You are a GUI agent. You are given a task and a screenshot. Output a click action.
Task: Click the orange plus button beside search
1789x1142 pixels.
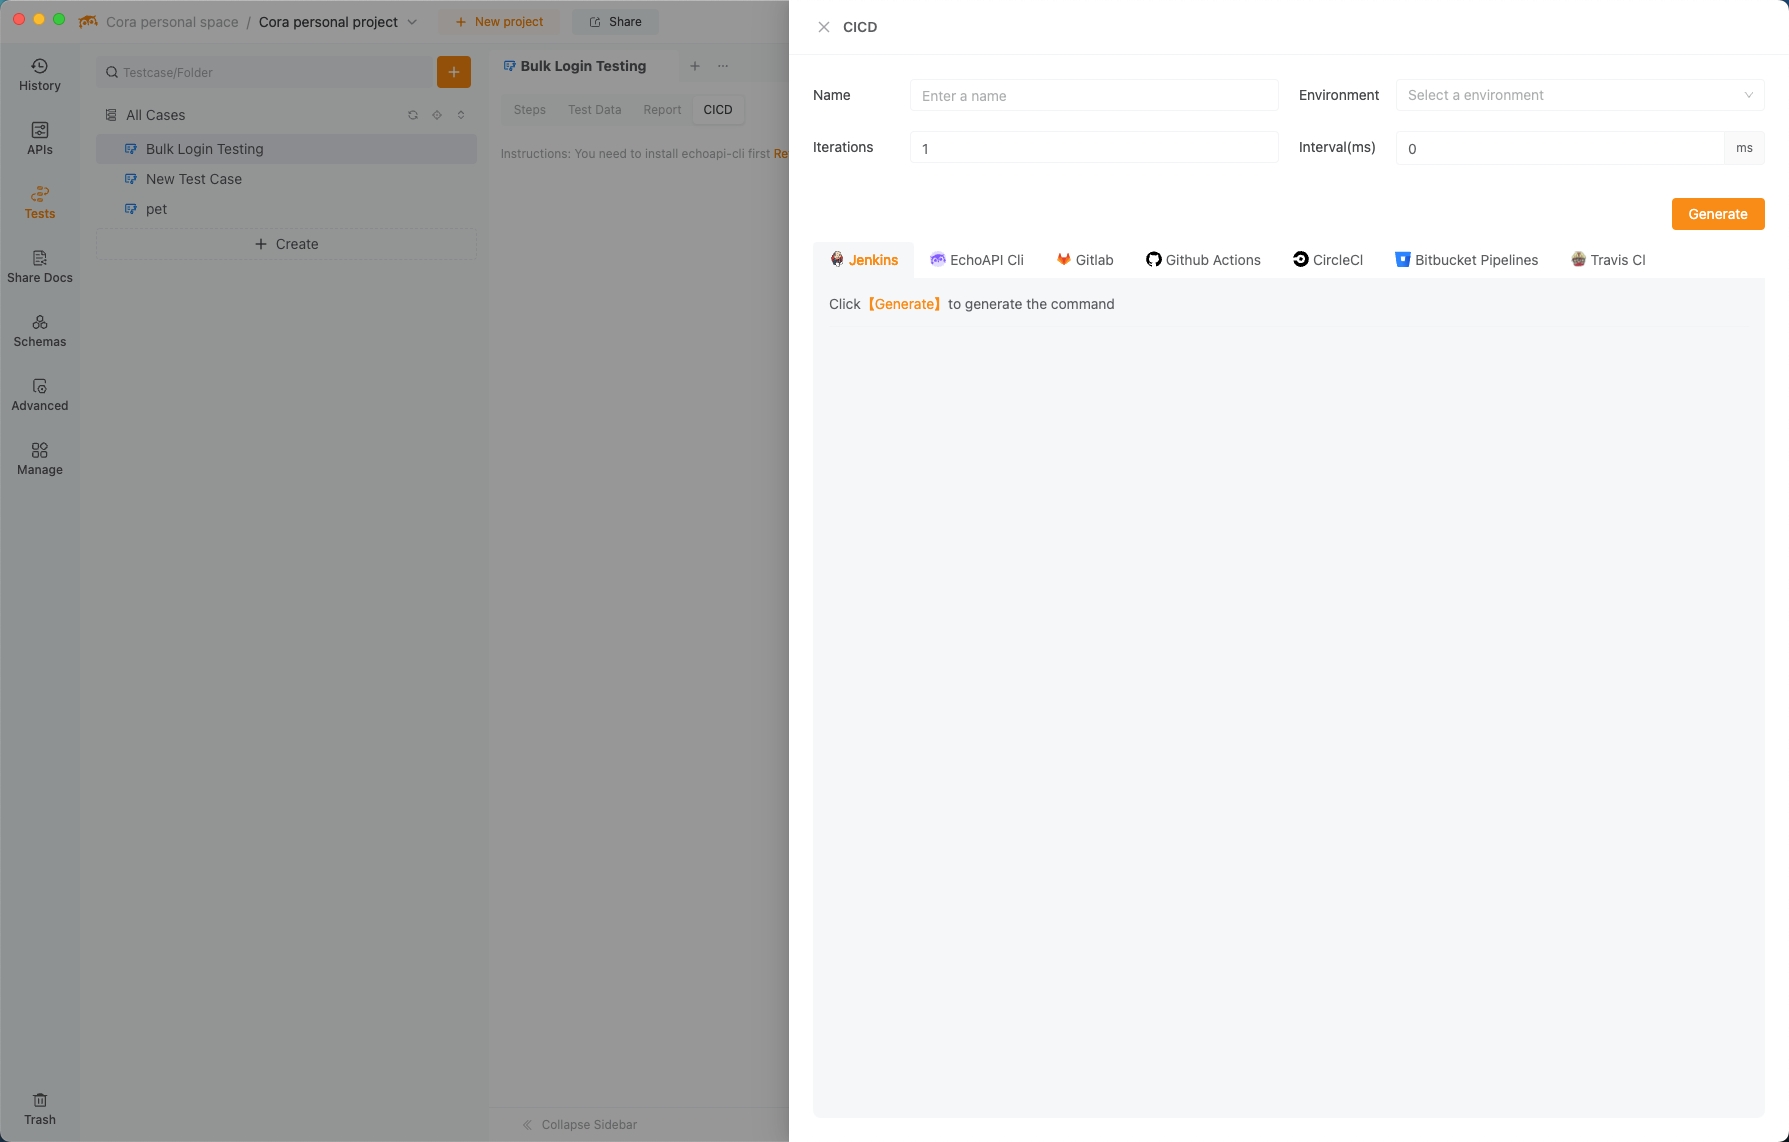pyautogui.click(x=454, y=72)
